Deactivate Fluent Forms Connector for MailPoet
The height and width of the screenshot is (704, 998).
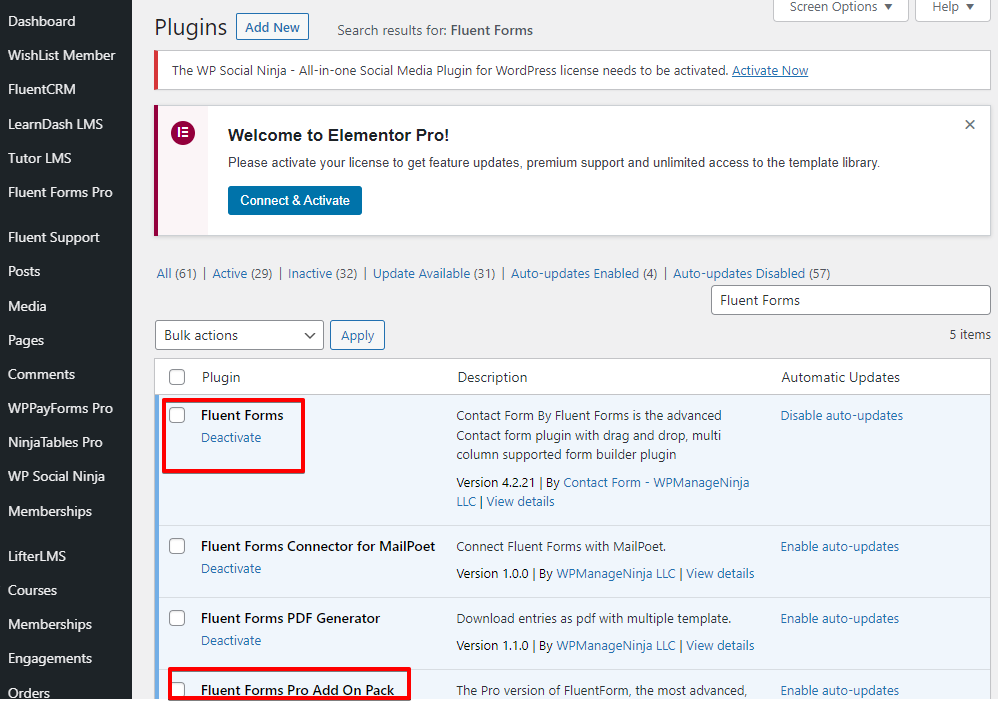coord(231,569)
